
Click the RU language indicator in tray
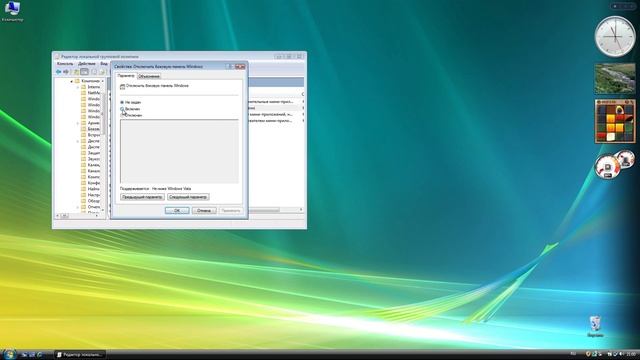[x=573, y=353]
